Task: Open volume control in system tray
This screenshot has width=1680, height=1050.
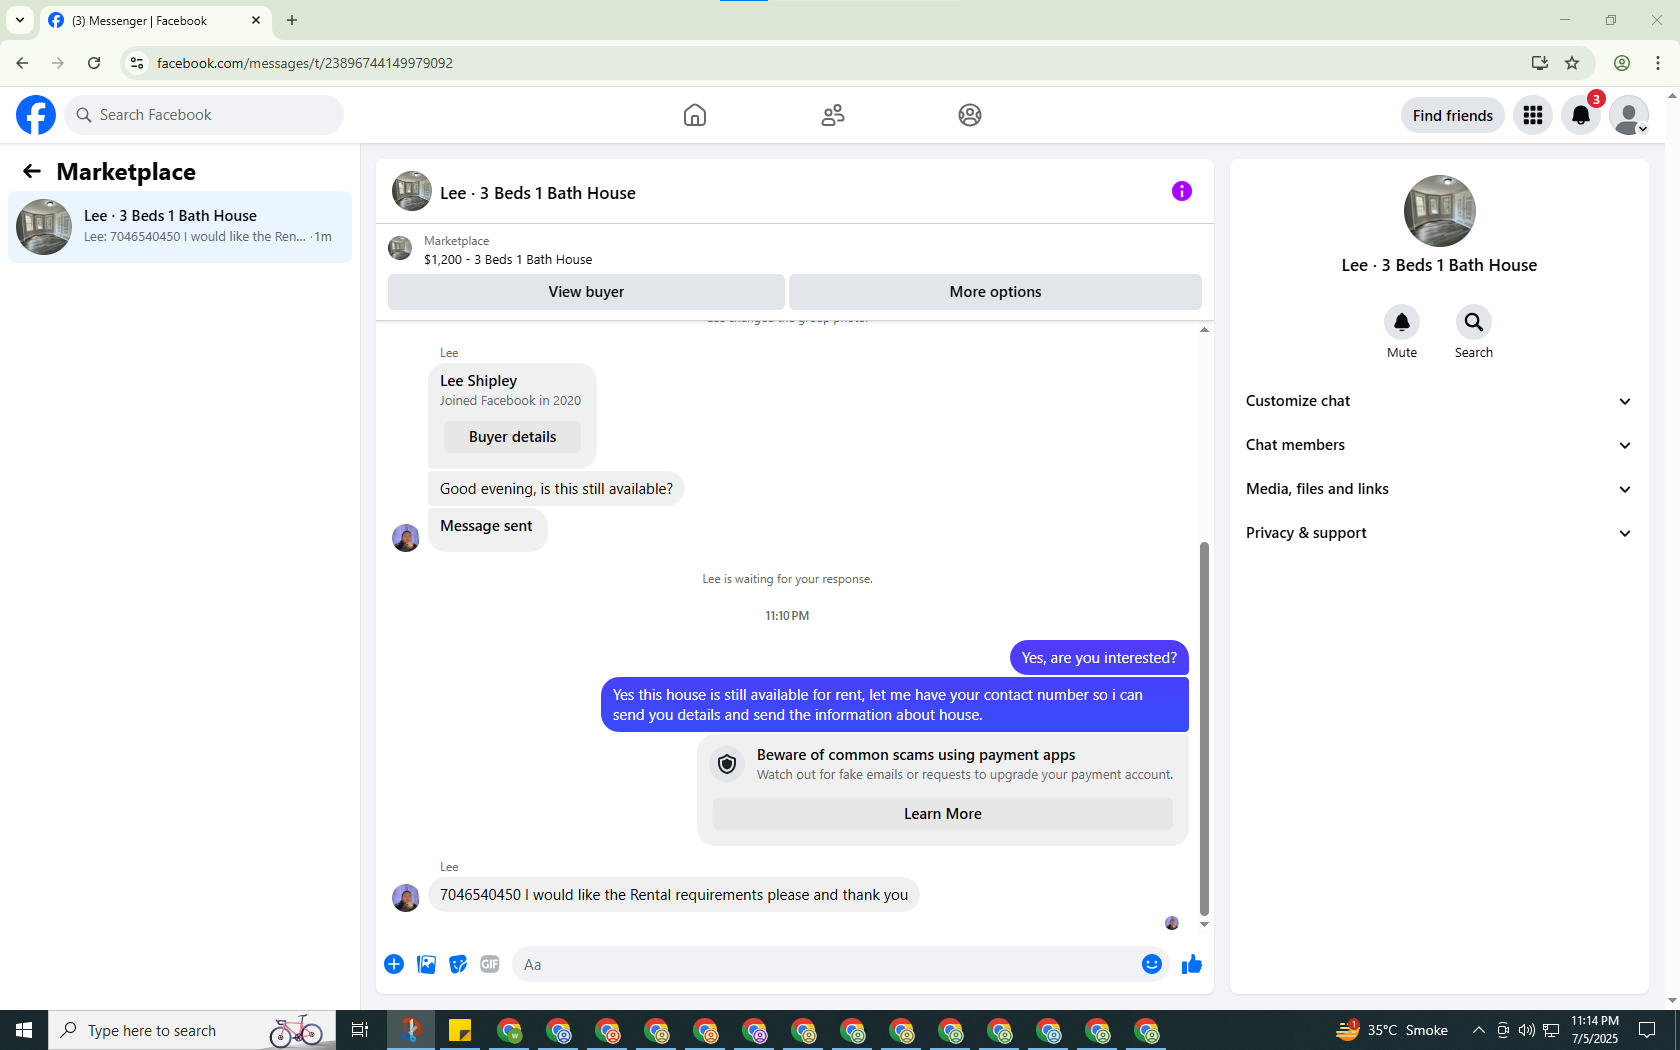Action: pyautogui.click(x=1527, y=1030)
